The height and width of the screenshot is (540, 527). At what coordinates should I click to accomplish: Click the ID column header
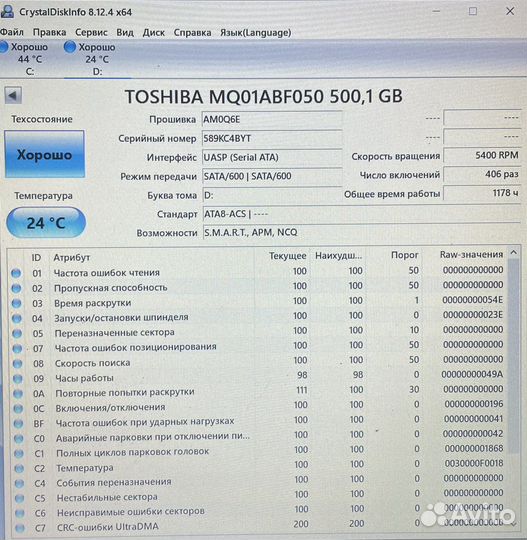tap(36, 258)
